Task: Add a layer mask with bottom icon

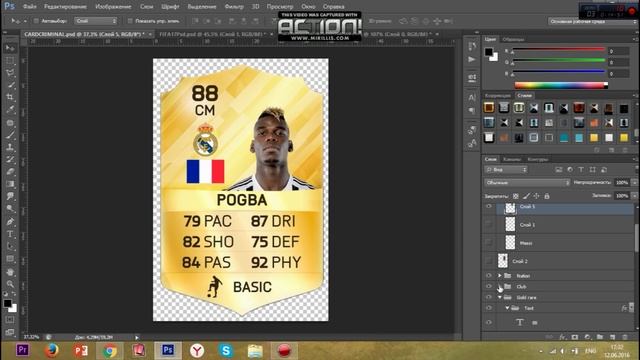Action: [x=575, y=337]
